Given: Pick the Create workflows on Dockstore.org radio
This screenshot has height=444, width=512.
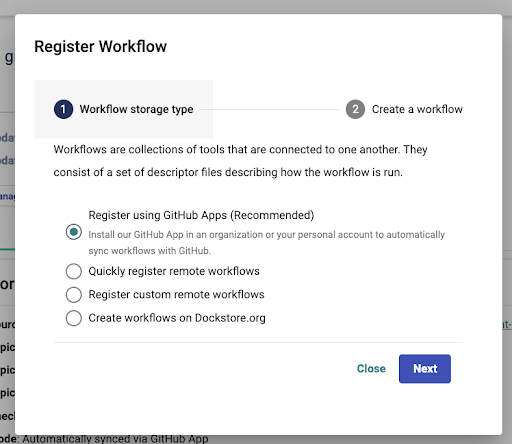Looking at the screenshot, I should point(74,318).
